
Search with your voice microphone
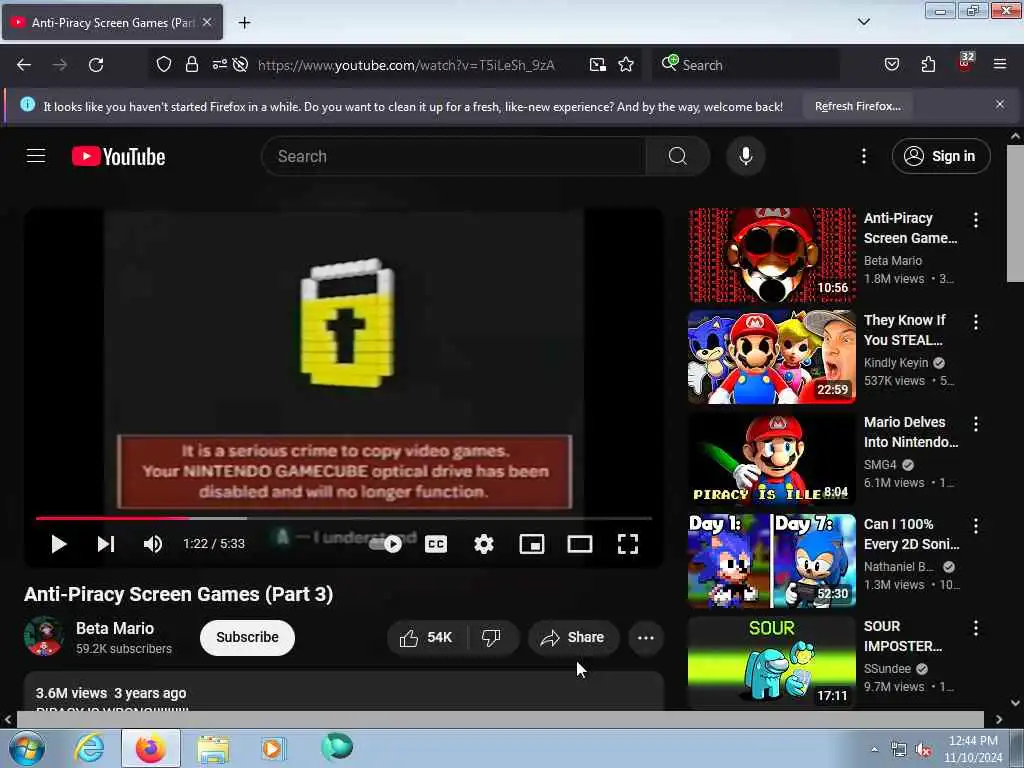coord(745,156)
